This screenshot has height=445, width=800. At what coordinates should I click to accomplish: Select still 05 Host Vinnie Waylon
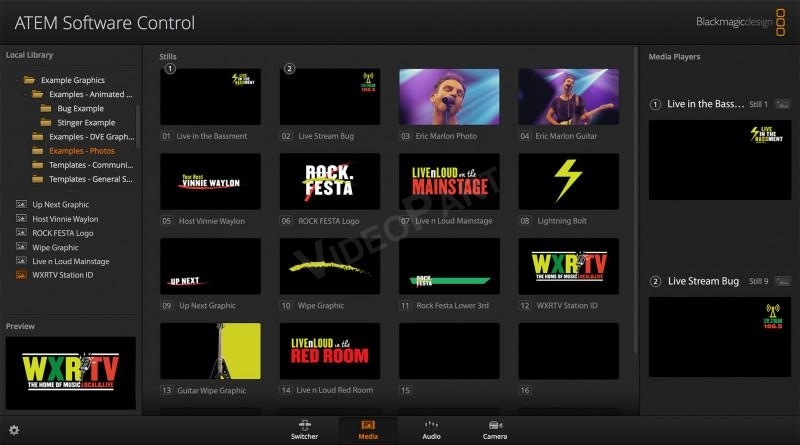(x=210, y=182)
